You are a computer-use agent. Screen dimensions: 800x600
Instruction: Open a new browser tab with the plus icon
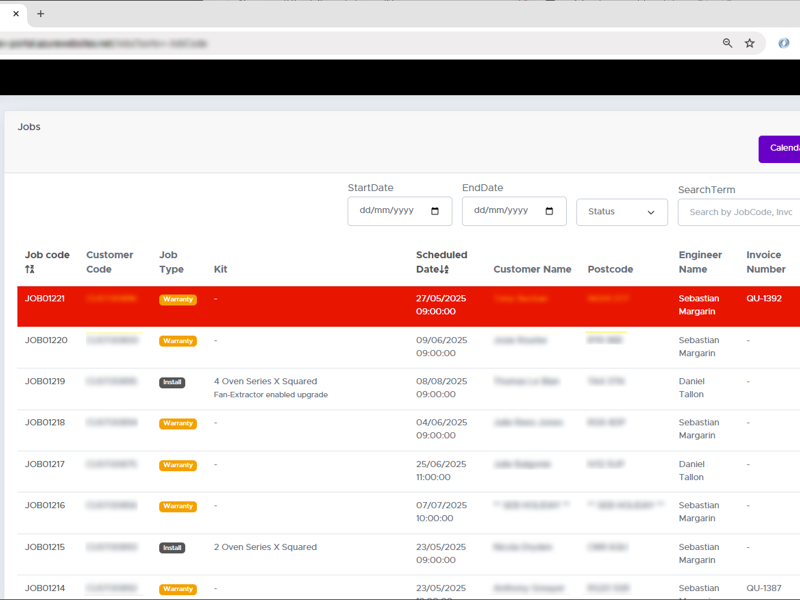pyautogui.click(x=38, y=14)
